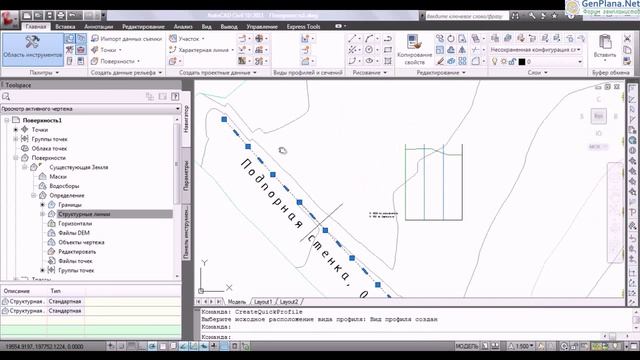Open the Express Tools ribbon tab
This screenshot has height=360, width=640.
[x=303, y=27]
